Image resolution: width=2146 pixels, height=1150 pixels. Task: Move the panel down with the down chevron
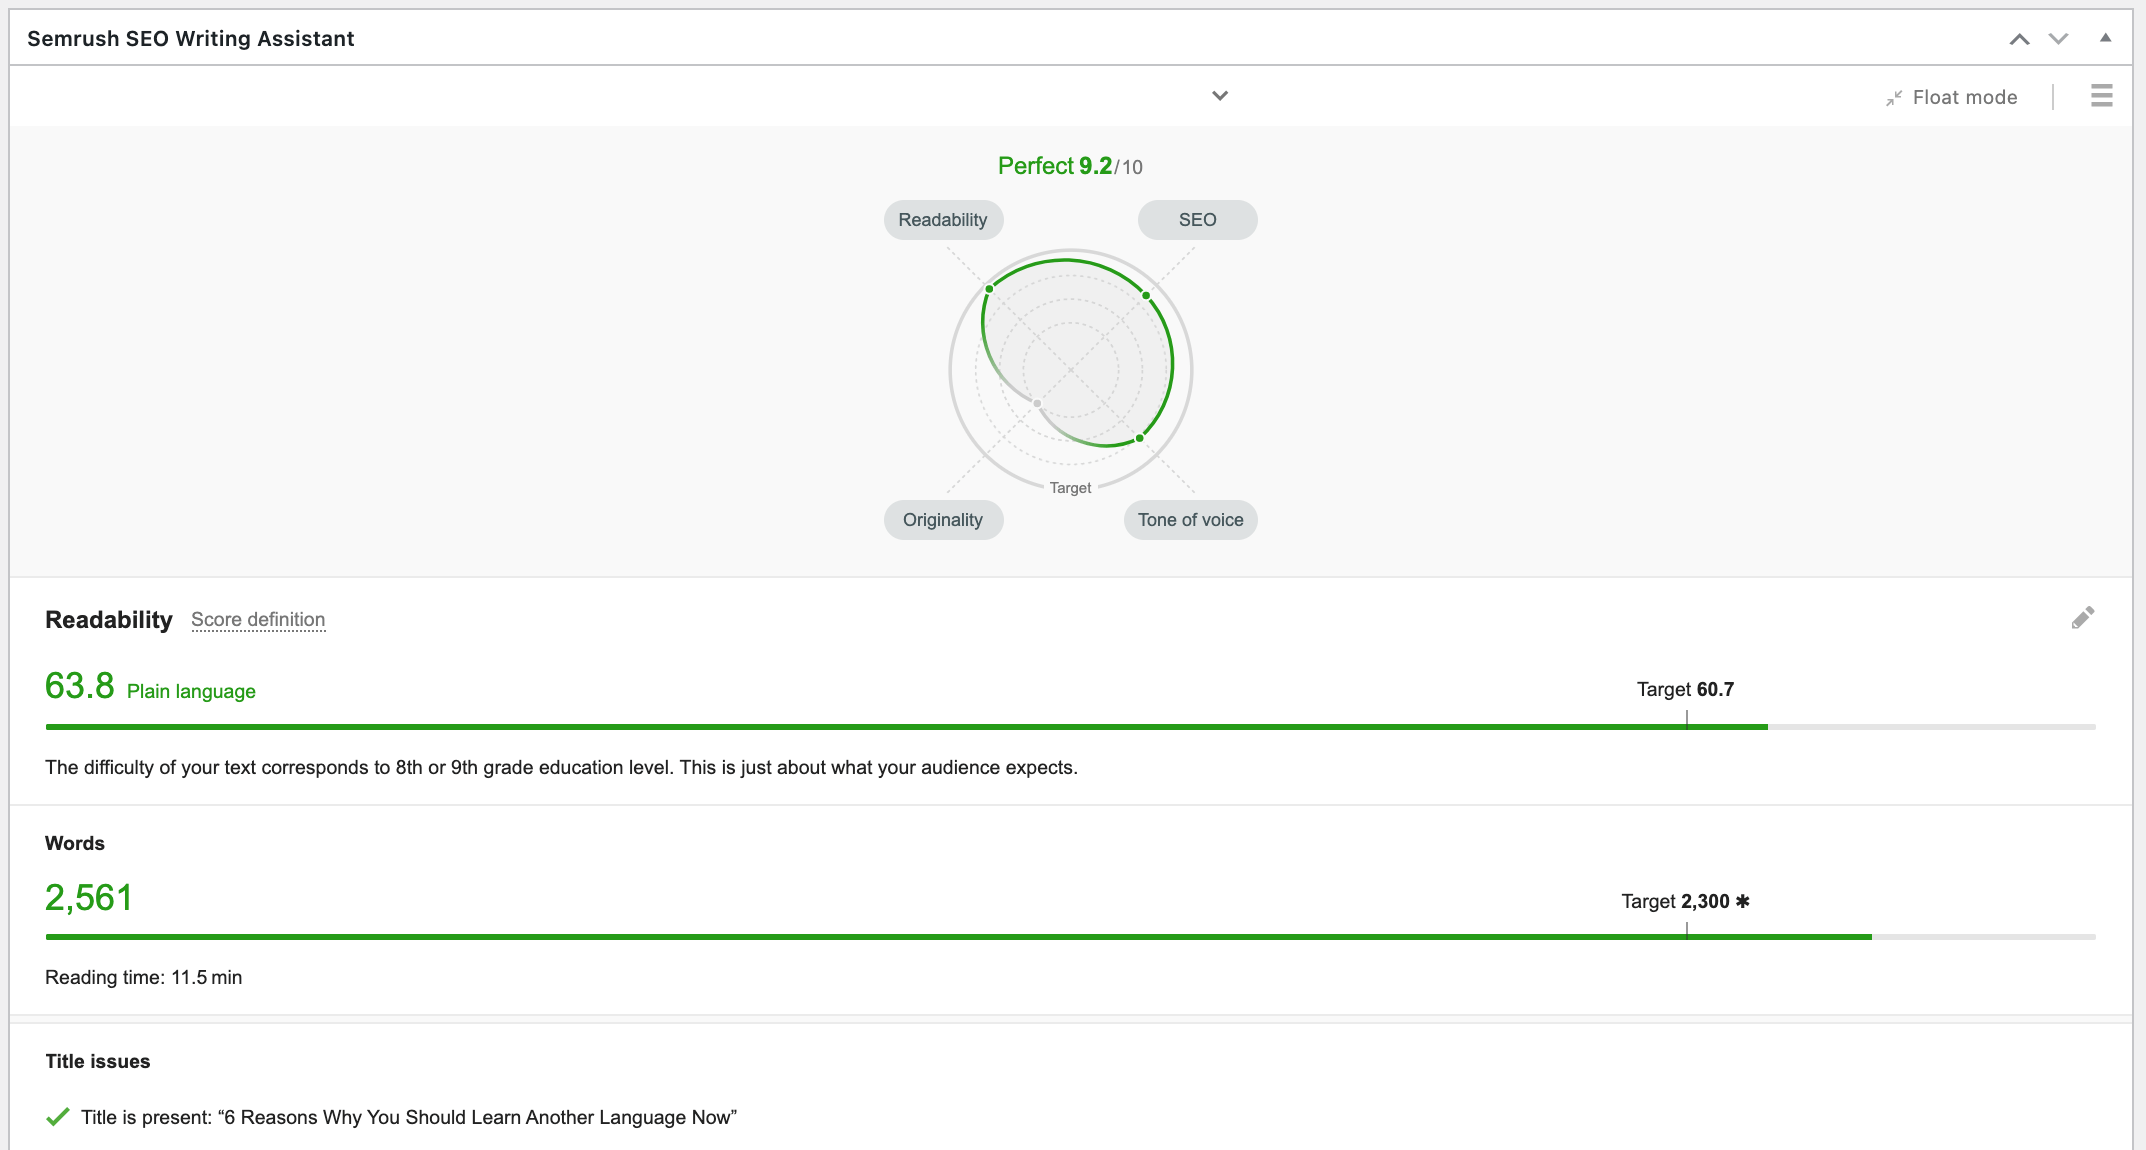2058,39
